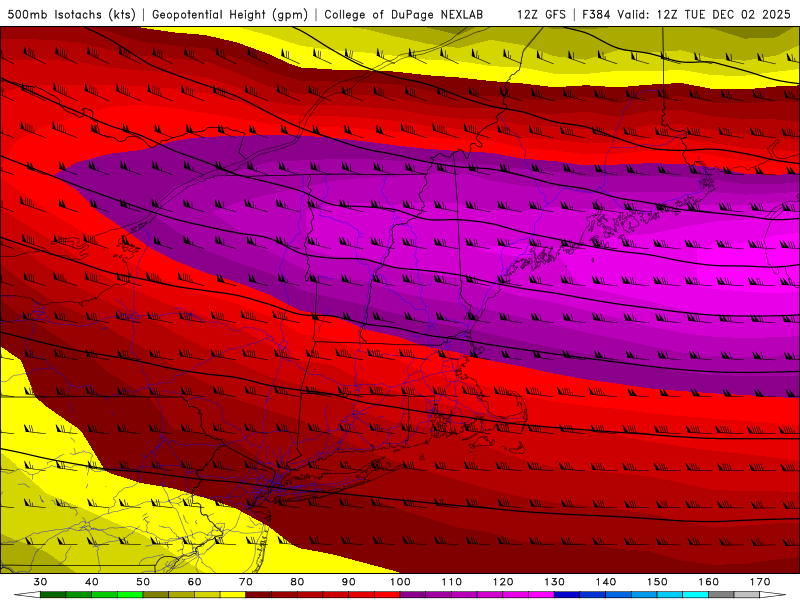The width and height of the screenshot is (800, 600).
Task: Click the "500mb Isotachs (kts)" title text
Action: tap(71, 14)
